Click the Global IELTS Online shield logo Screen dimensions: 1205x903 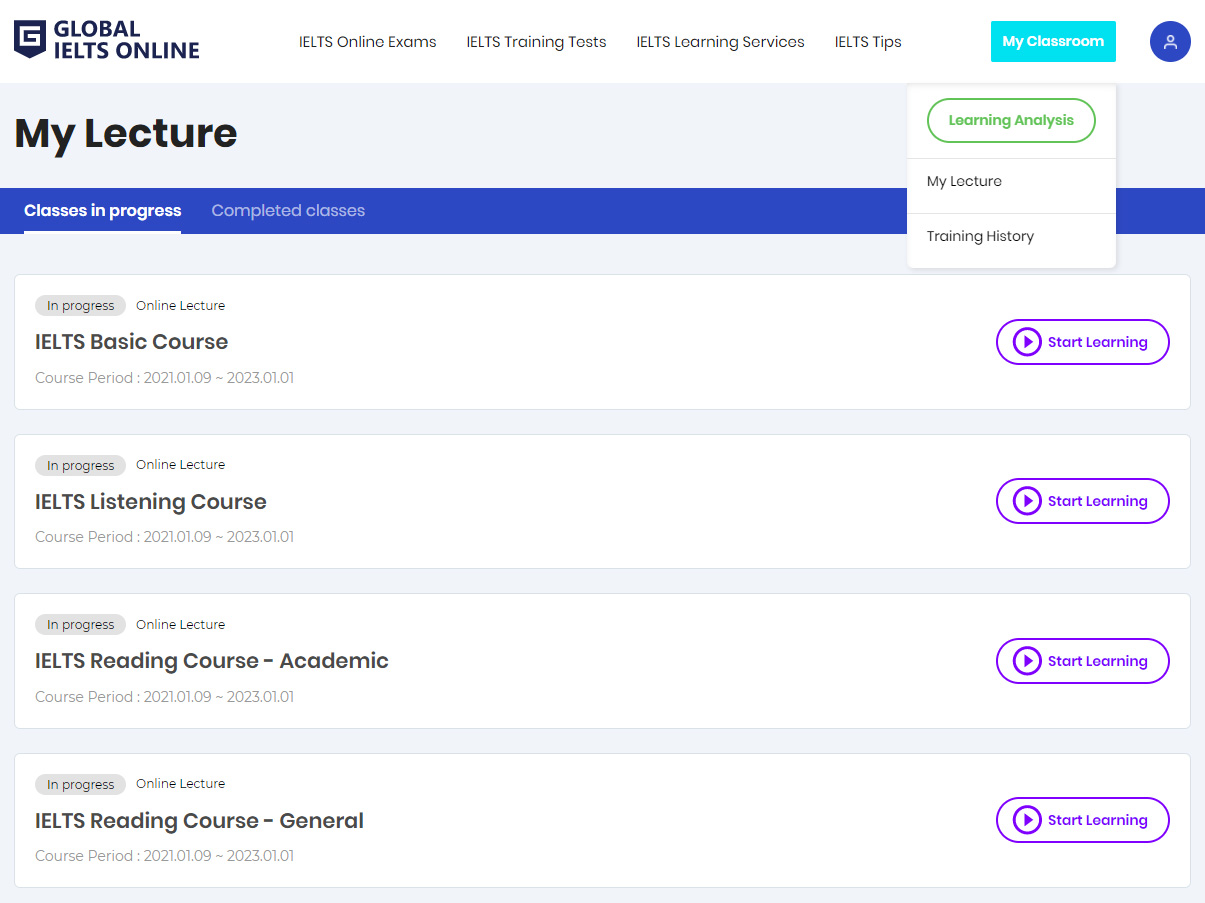[30, 39]
